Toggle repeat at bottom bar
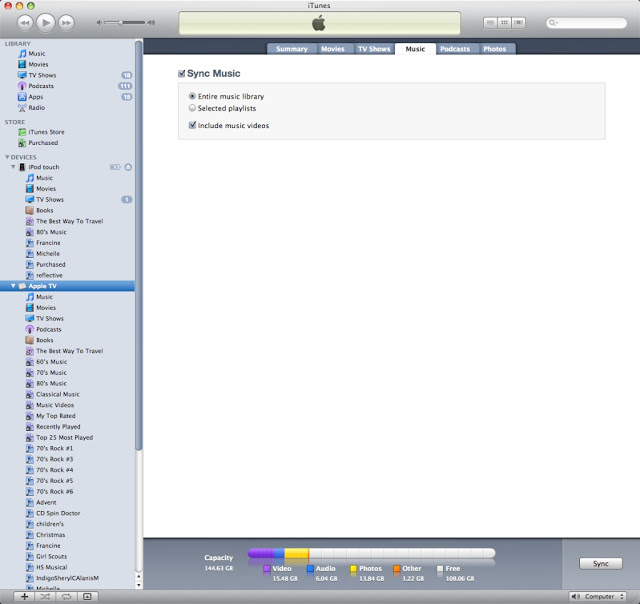 coord(66,597)
